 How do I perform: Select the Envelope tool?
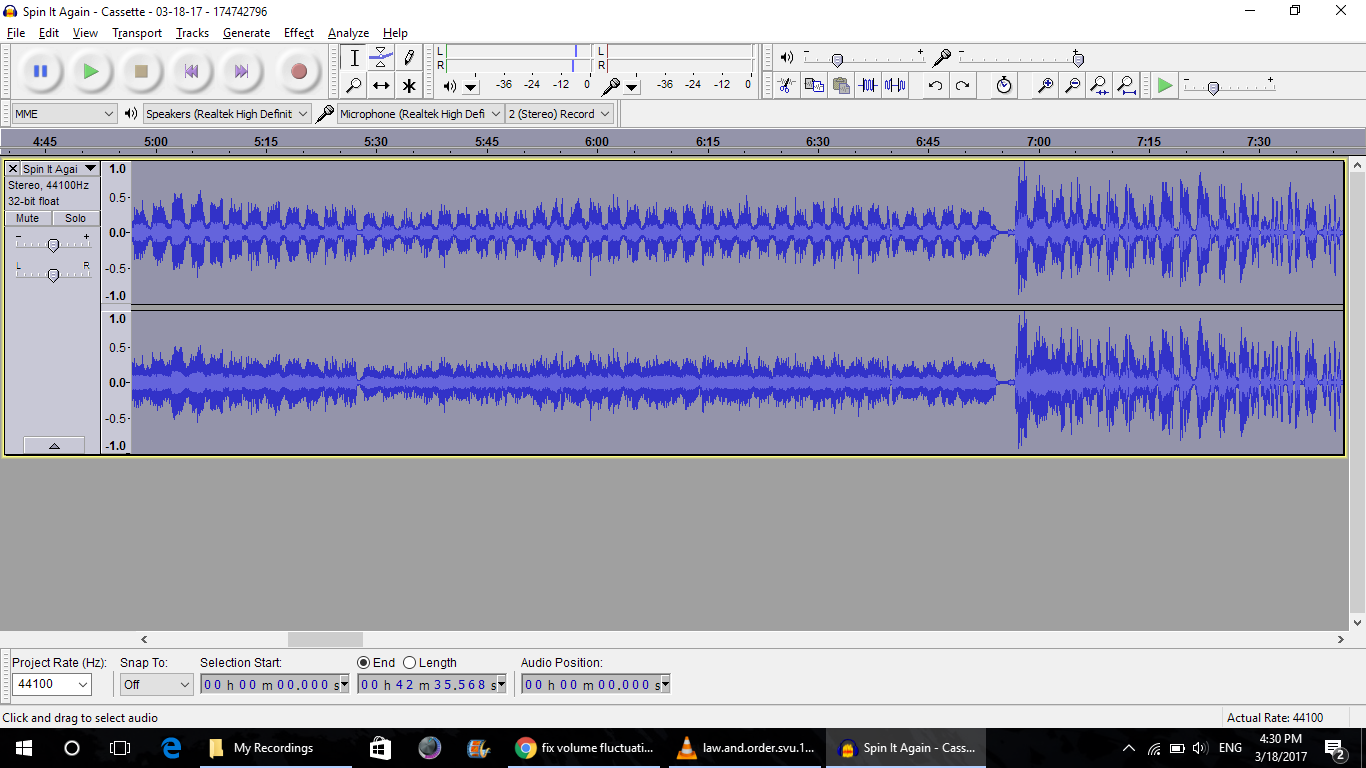tap(381, 58)
